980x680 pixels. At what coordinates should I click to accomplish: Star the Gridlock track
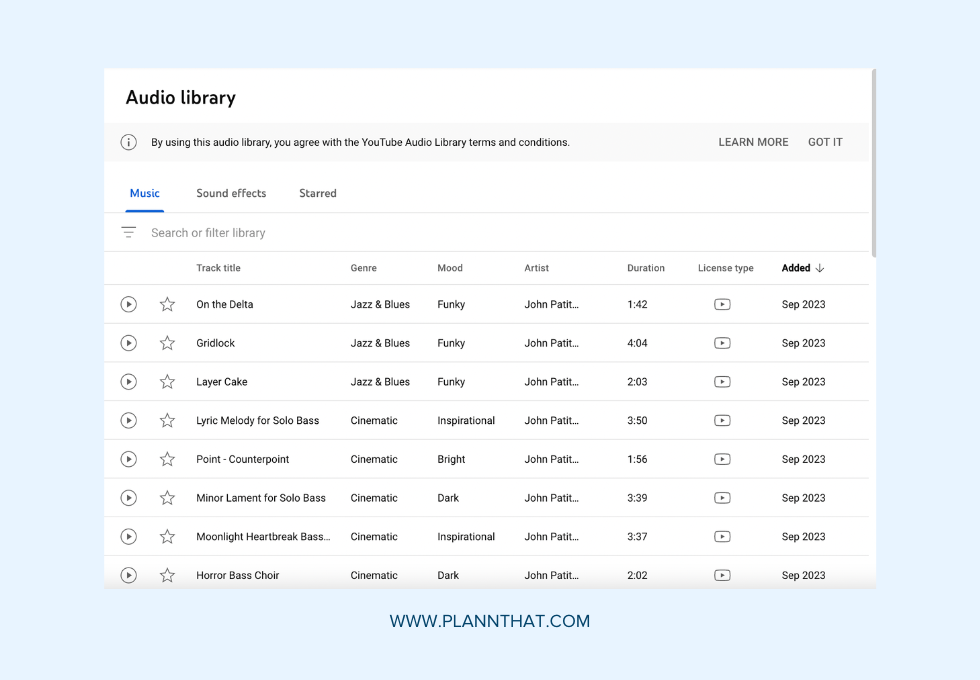[167, 343]
